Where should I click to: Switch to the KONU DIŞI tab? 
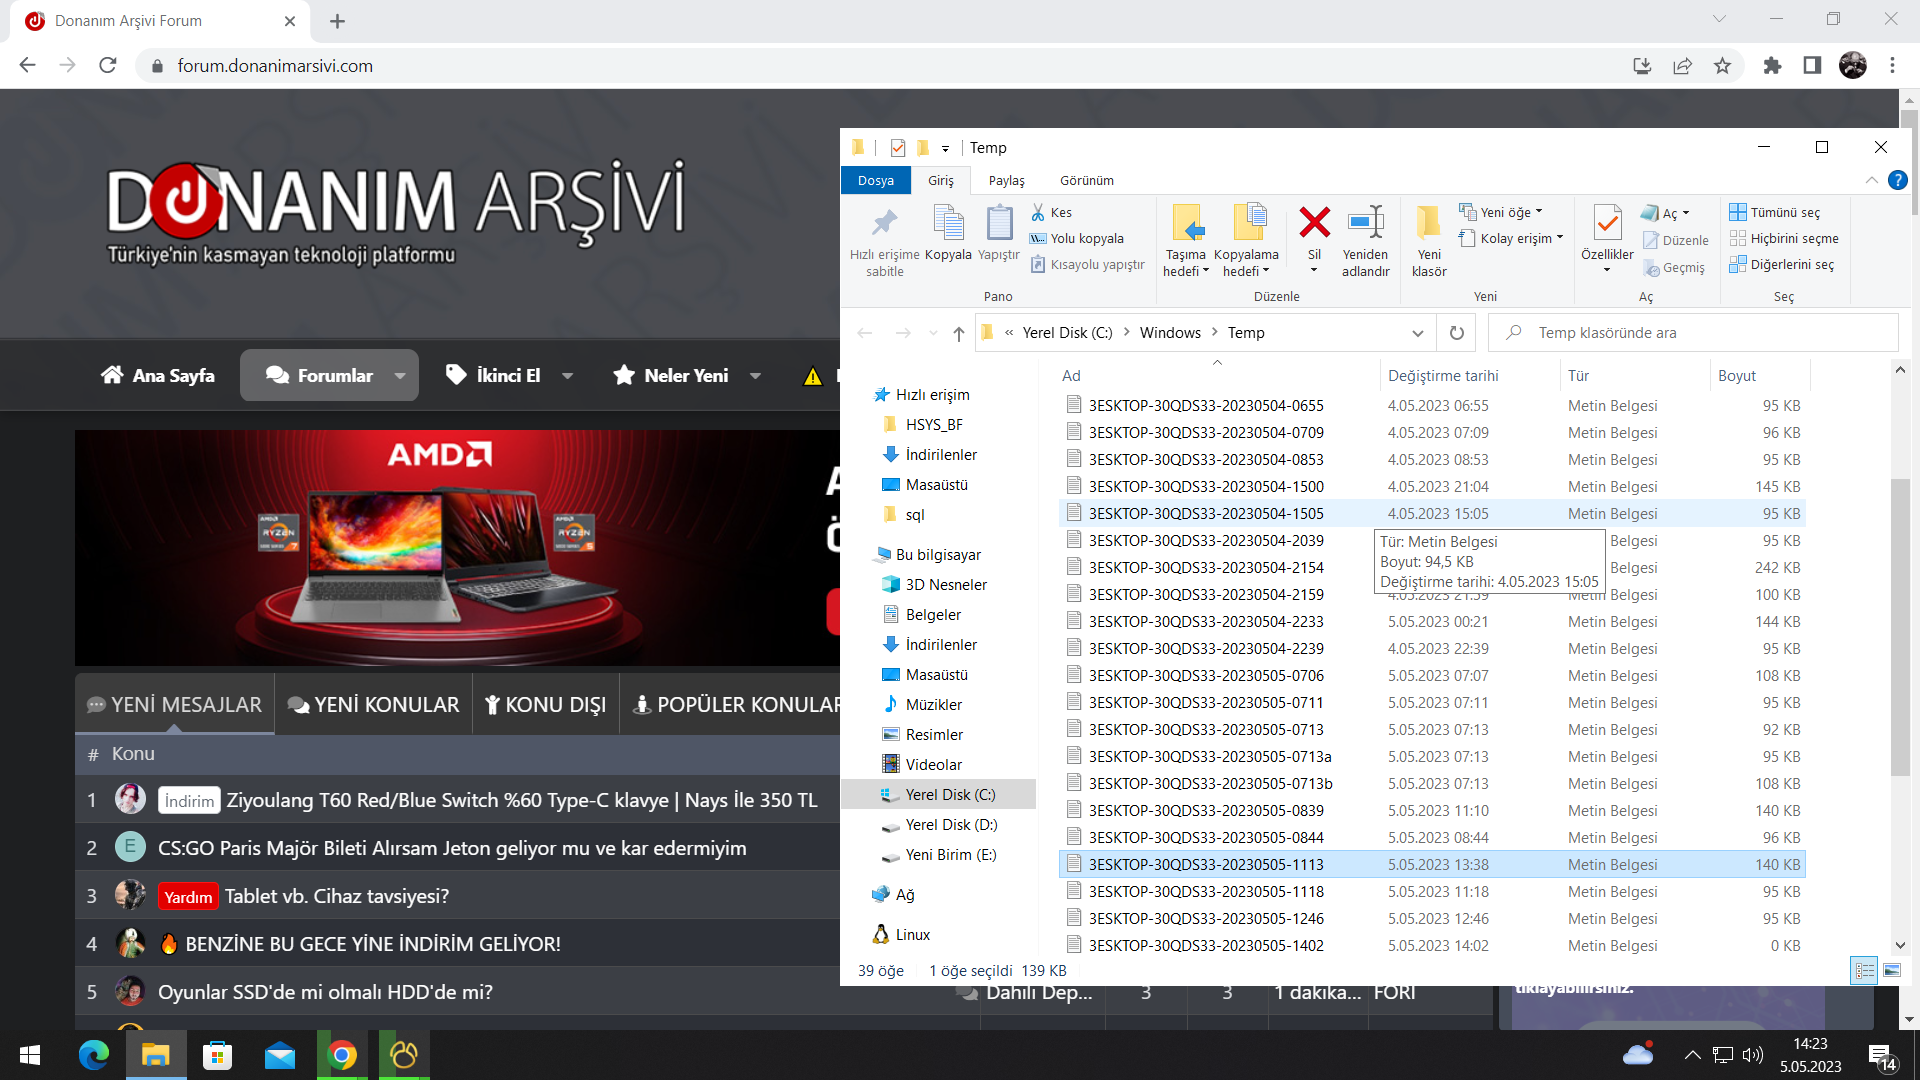pyautogui.click(x=546, y=705)
